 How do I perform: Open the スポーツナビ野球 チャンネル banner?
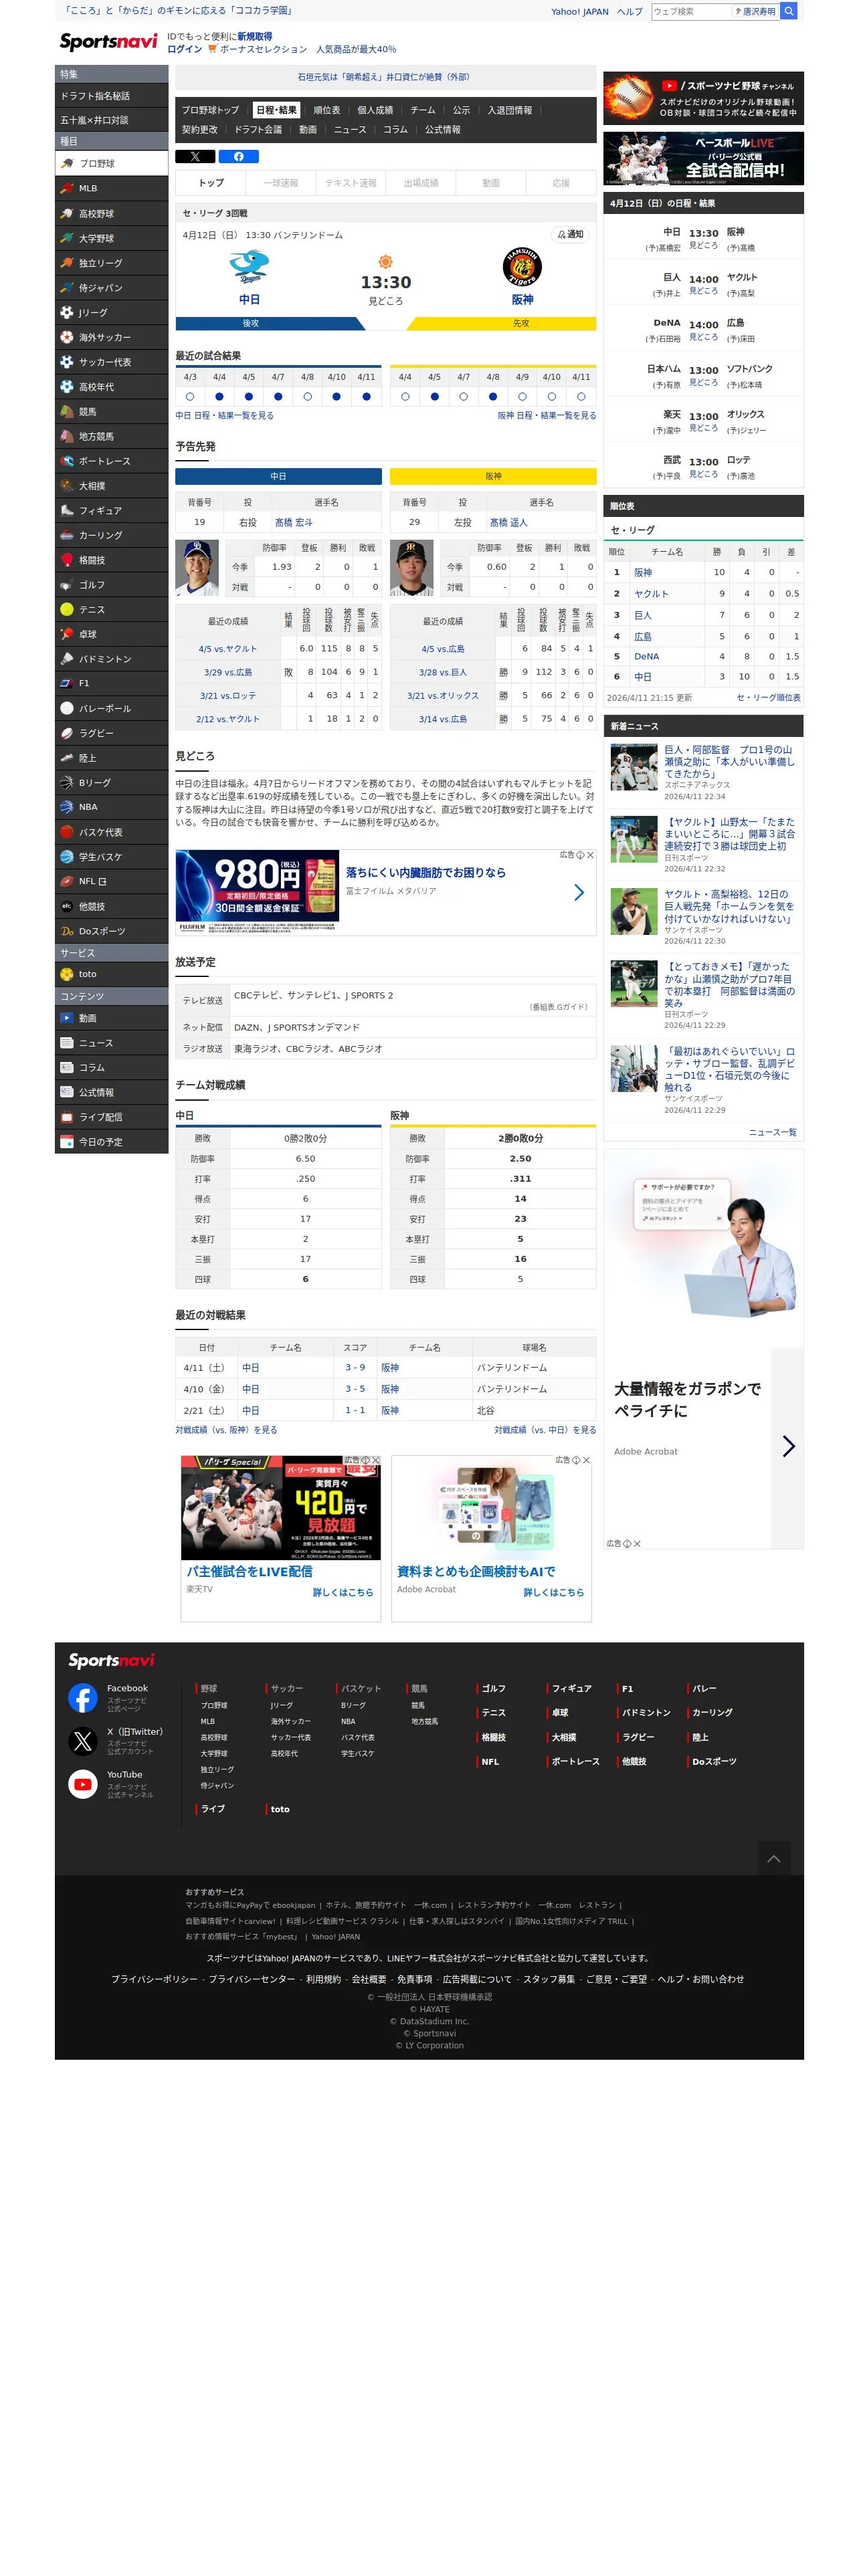point(703,98)
